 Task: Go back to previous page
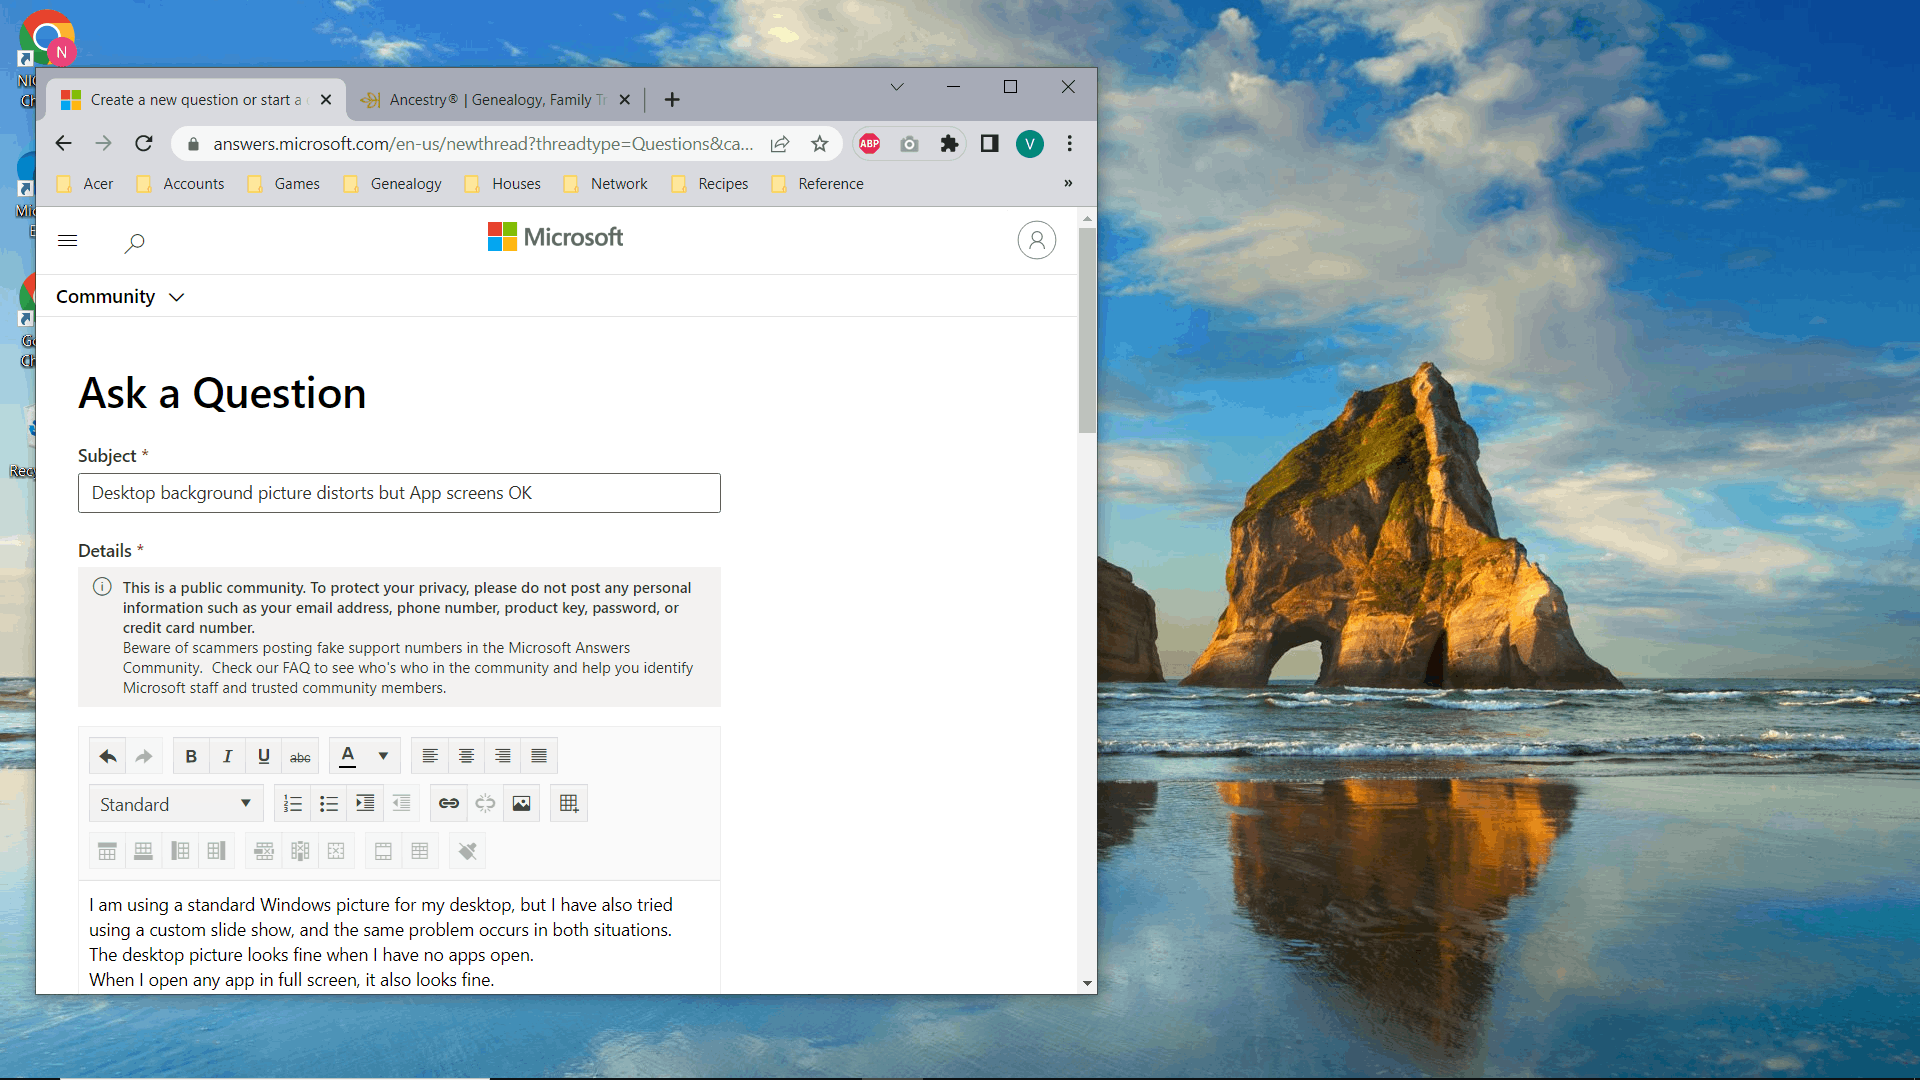point(63,144)
